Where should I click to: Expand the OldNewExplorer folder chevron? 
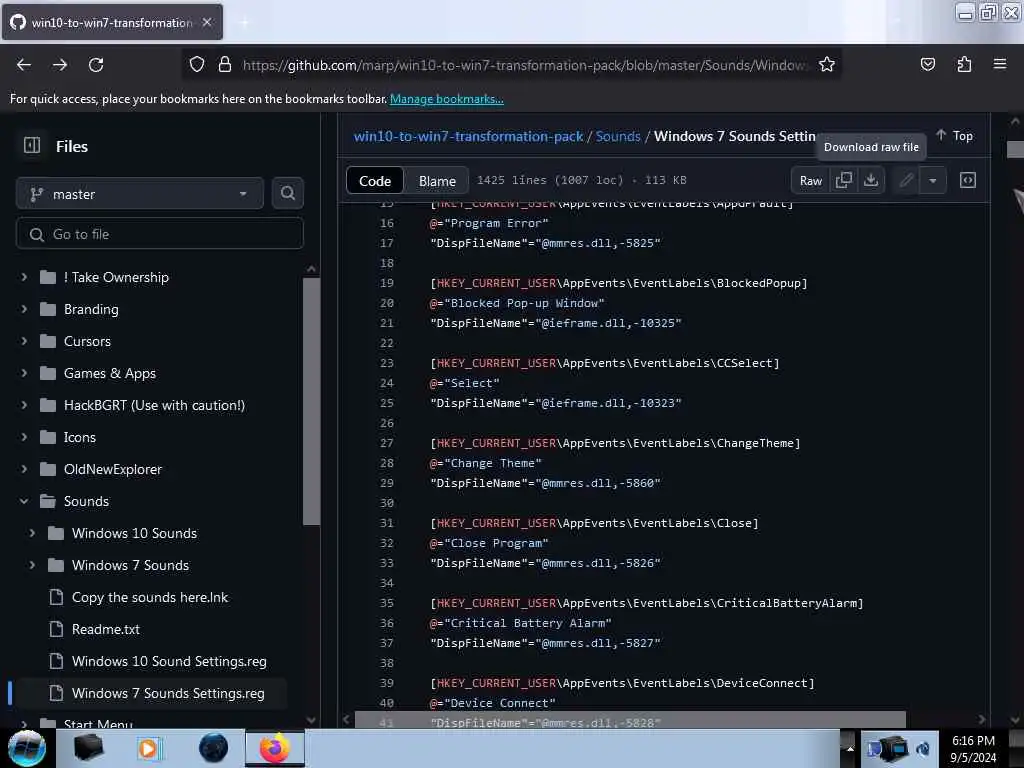(x=24, y=469)
